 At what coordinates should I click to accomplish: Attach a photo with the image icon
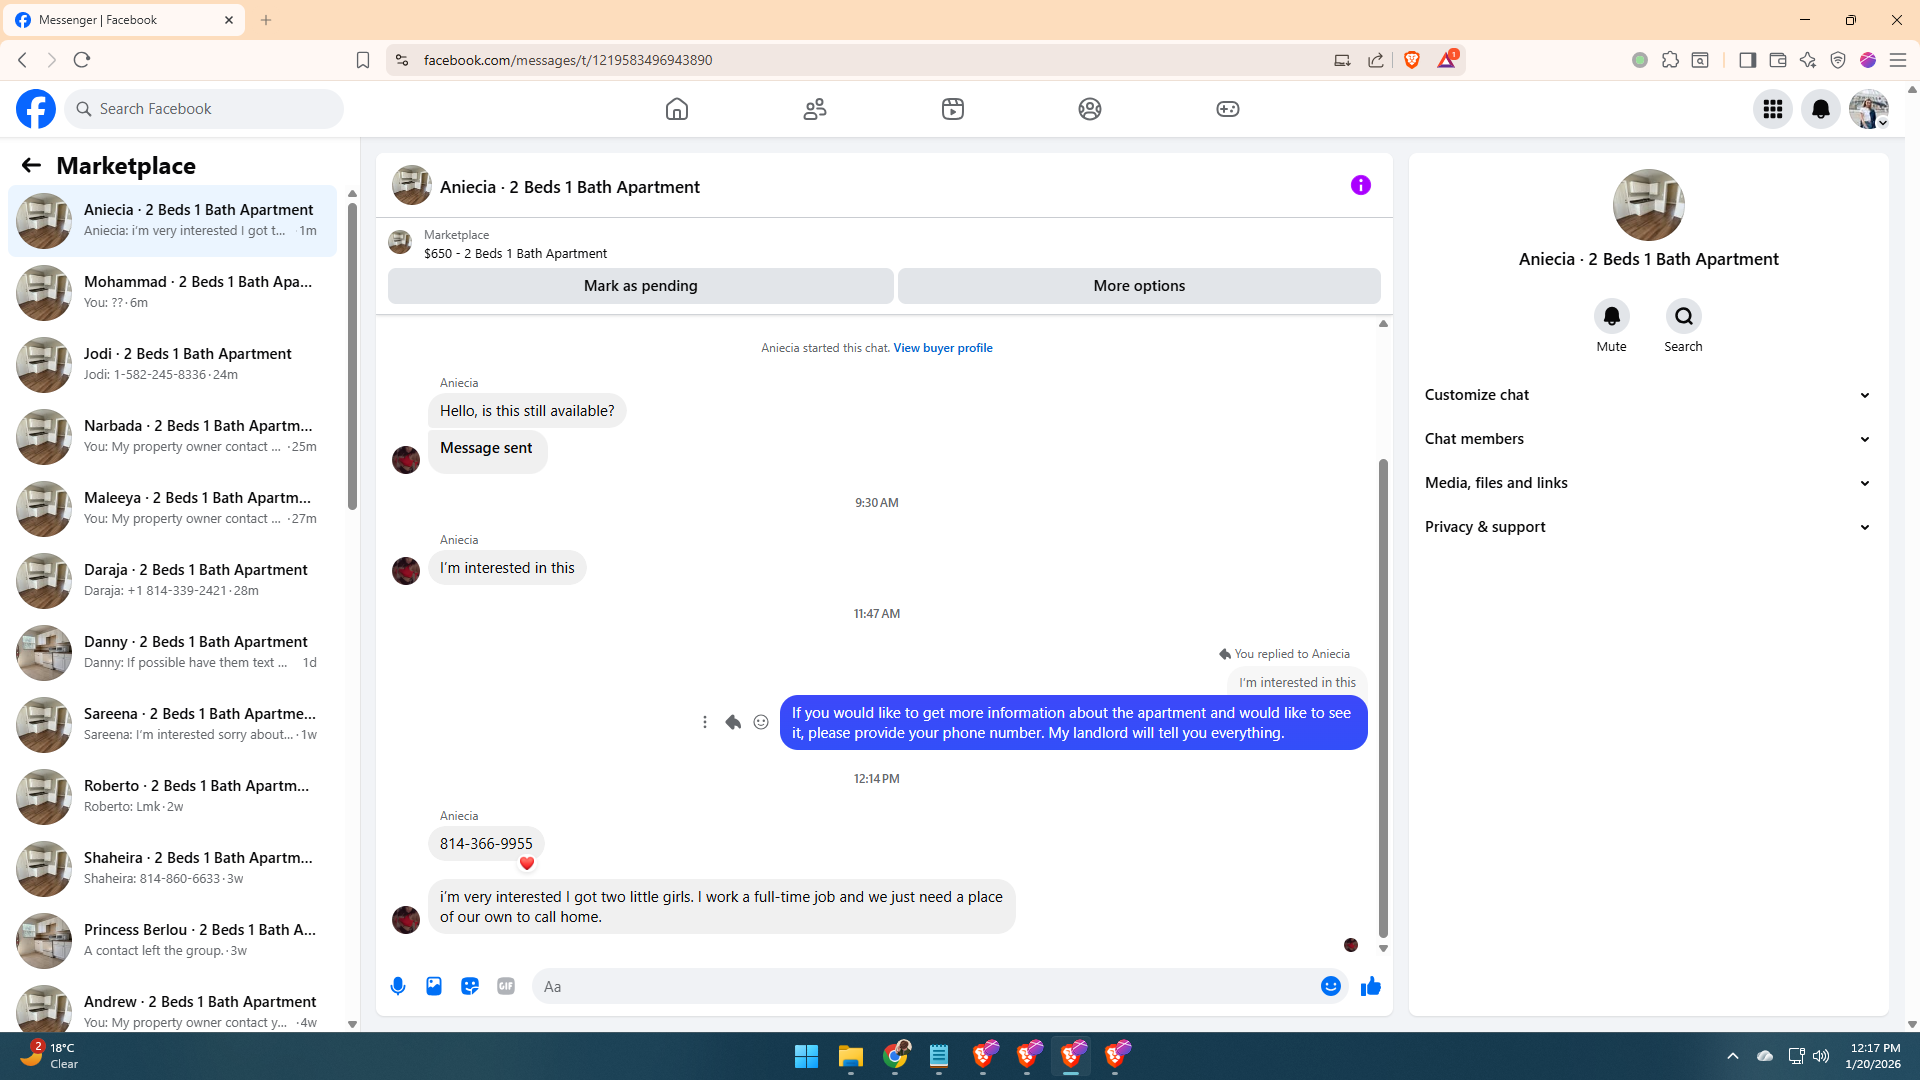point(434,986)
